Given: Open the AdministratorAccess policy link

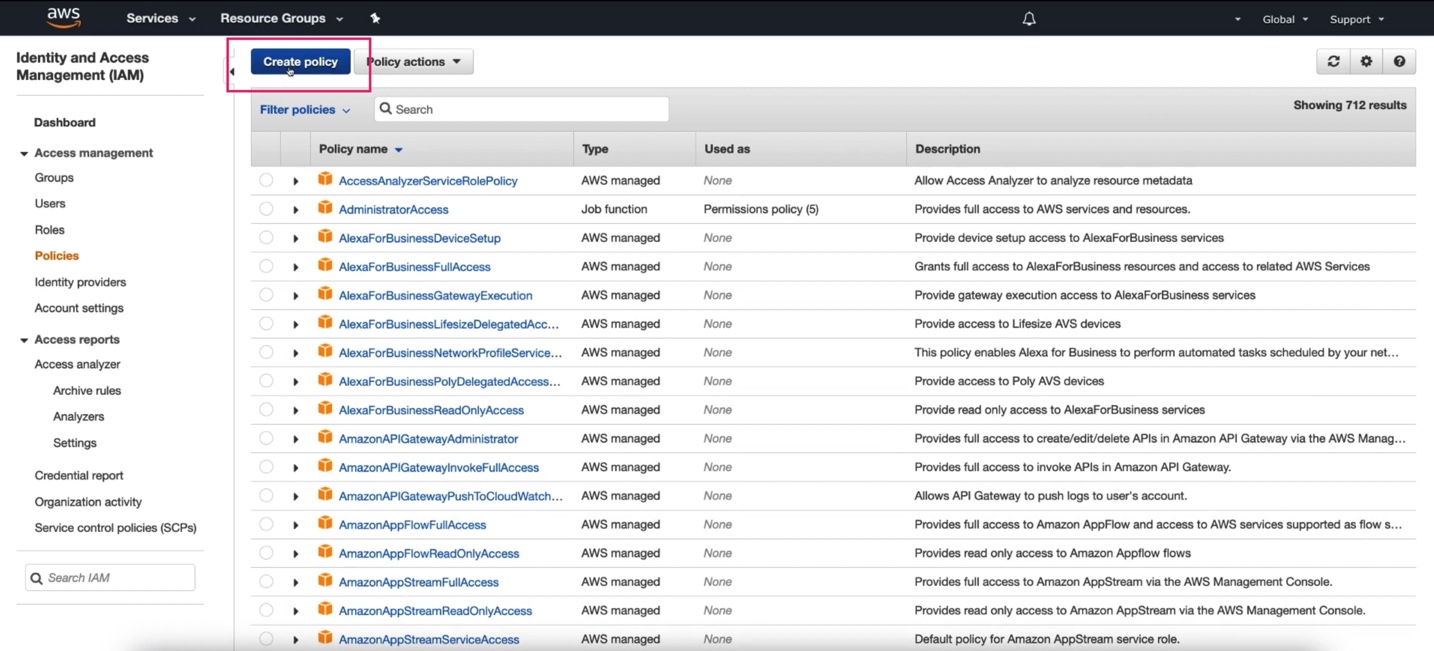Looking at the screenshot, I should [393, 209].
